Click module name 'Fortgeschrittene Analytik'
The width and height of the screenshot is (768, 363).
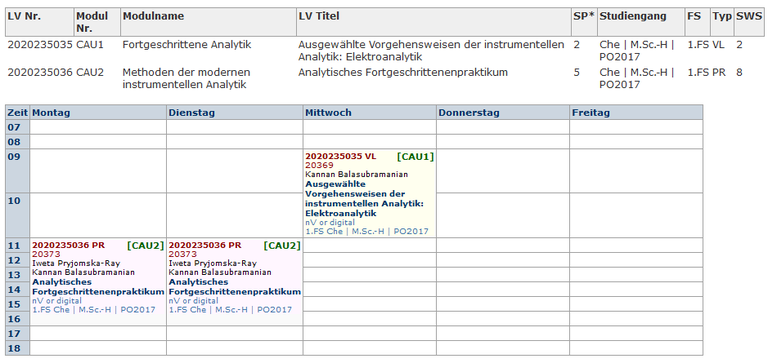tap(187, 45)
